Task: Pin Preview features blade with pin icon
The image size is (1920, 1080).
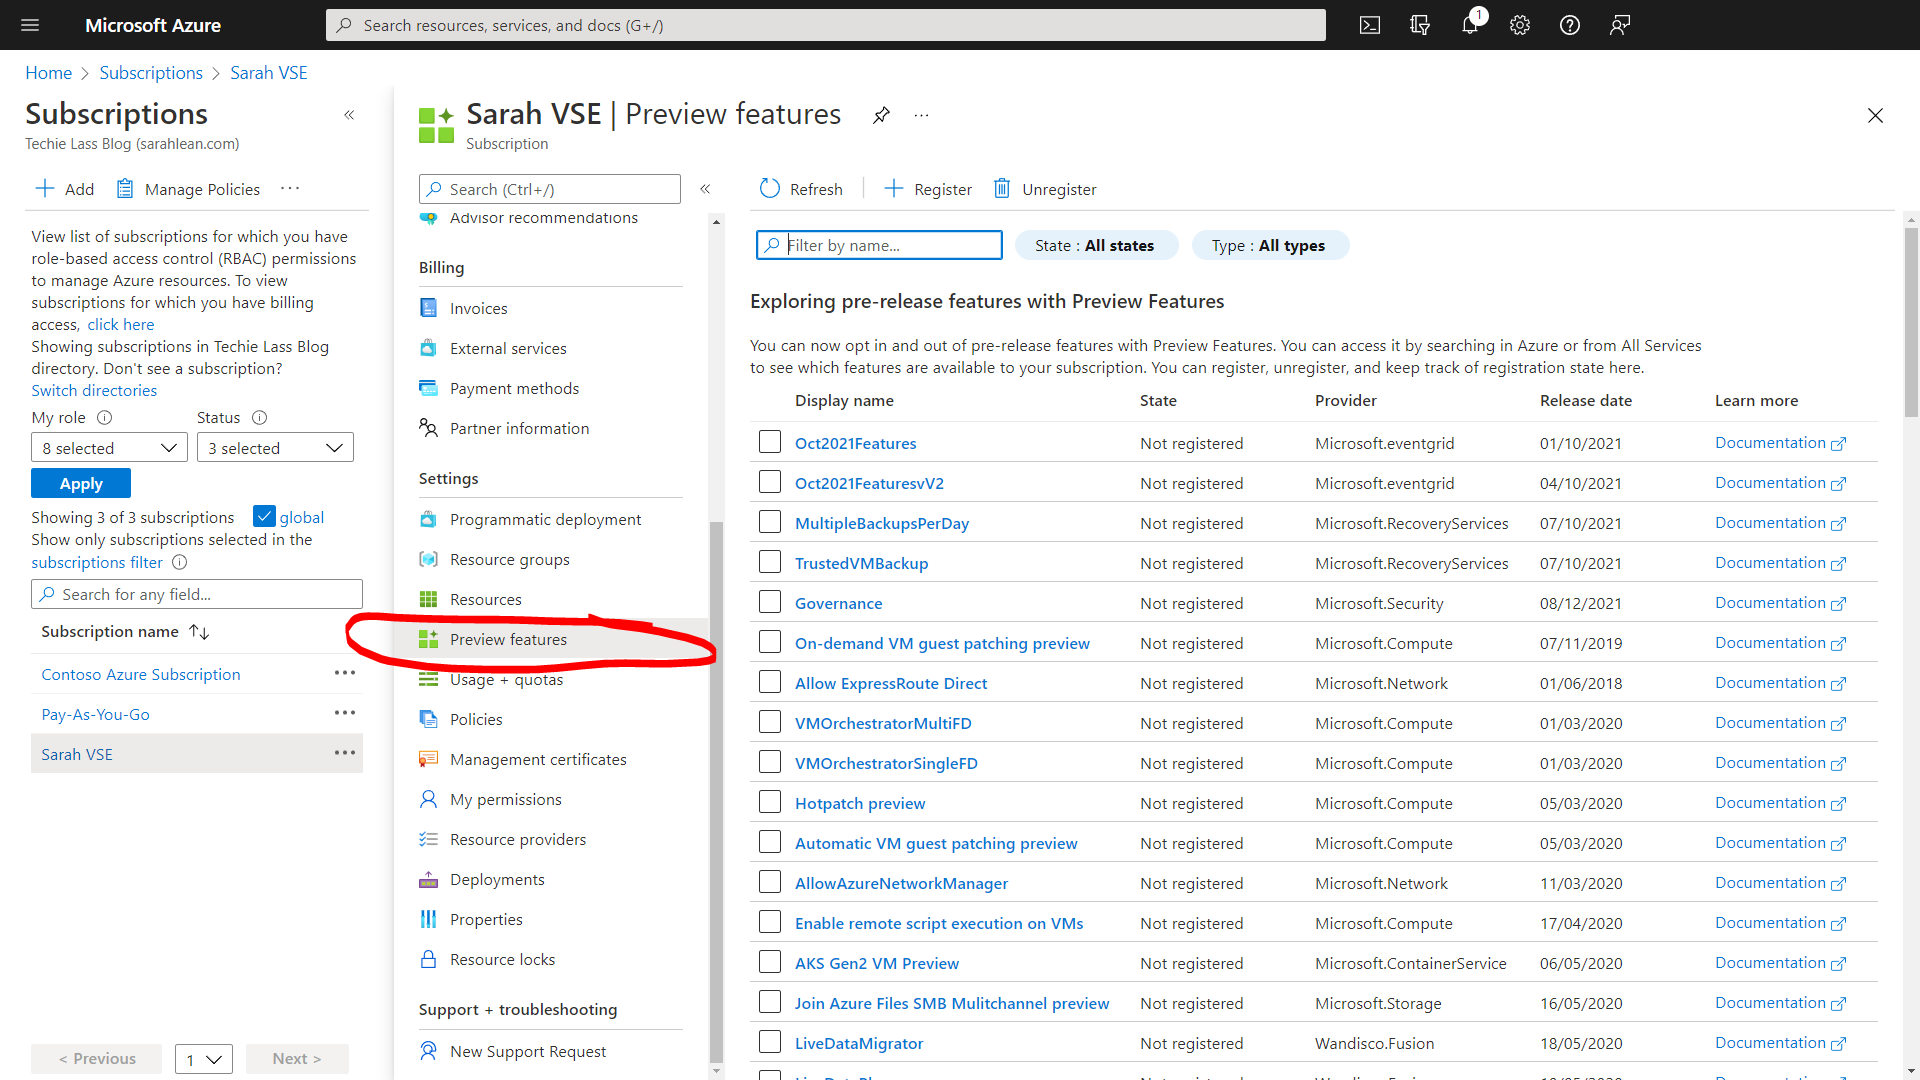Action: (x=881, y=115)
